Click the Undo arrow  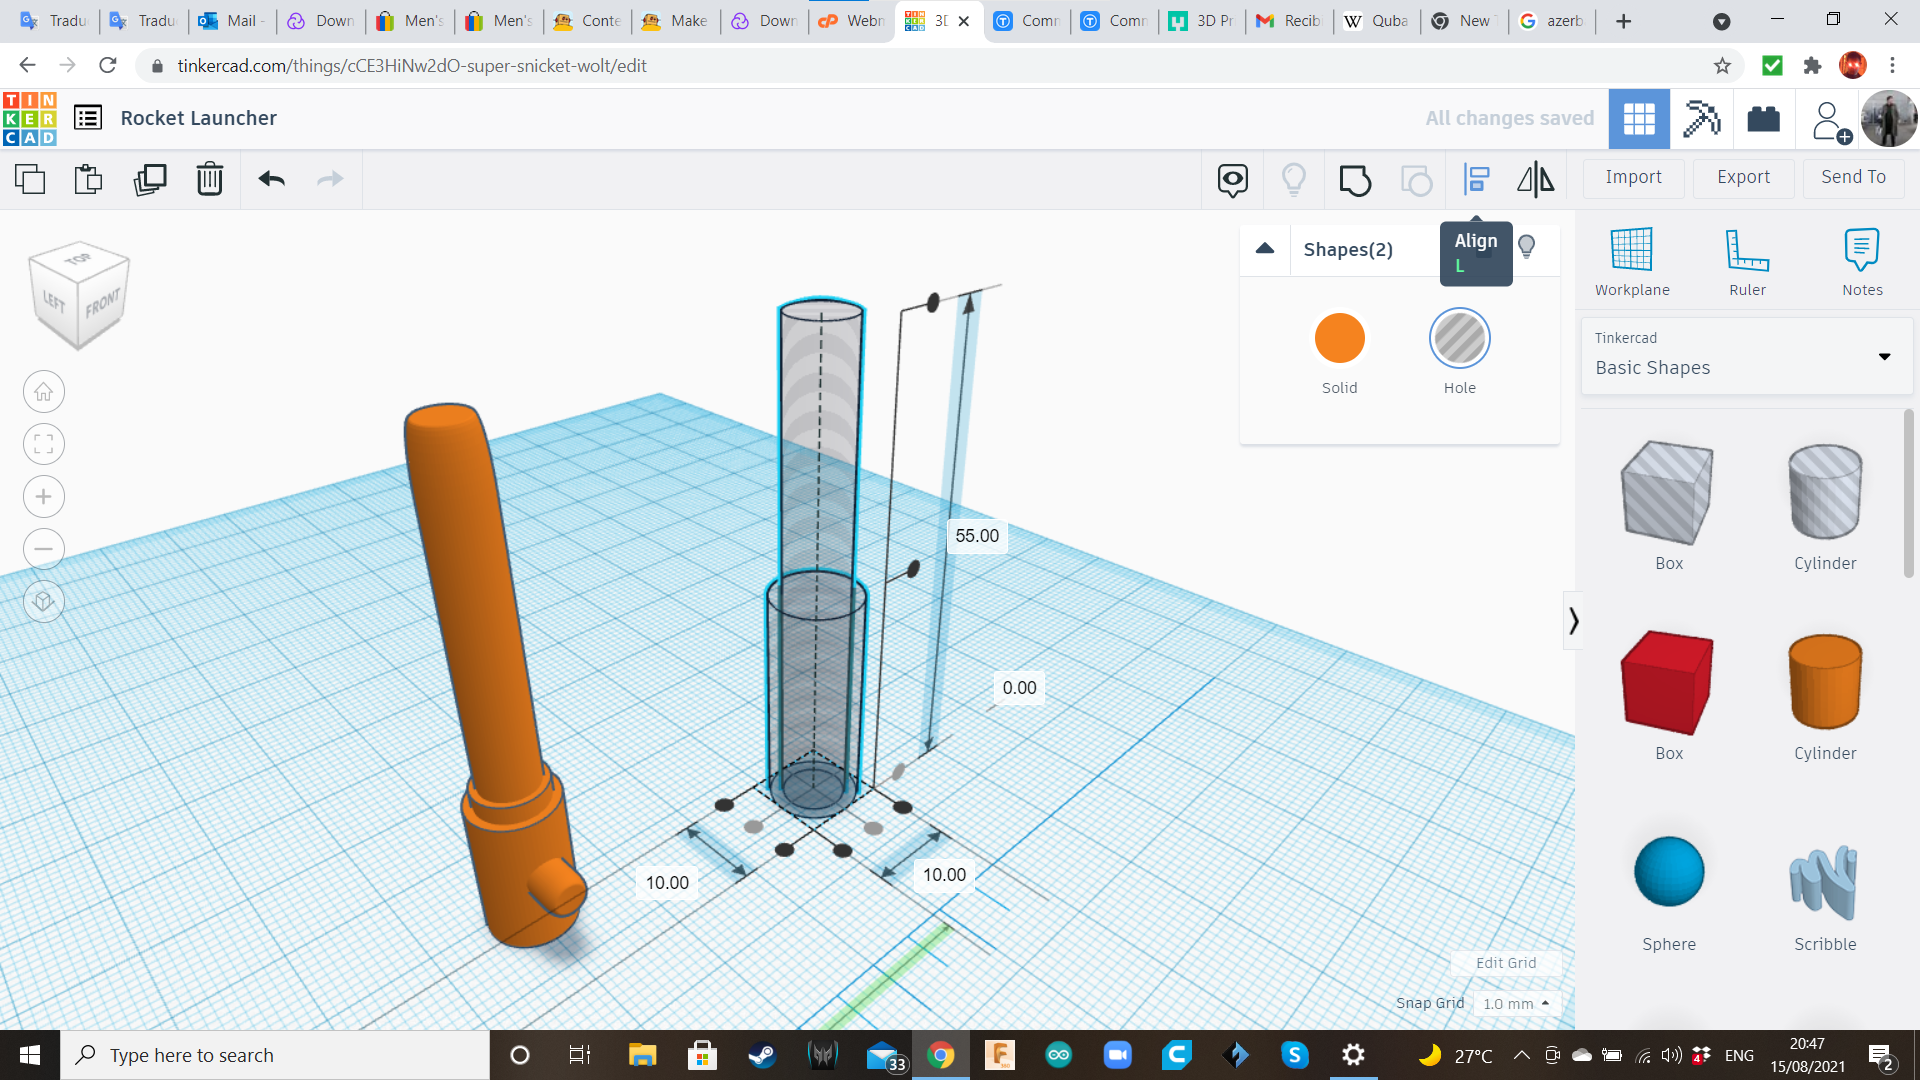click(x=271, y=179)
